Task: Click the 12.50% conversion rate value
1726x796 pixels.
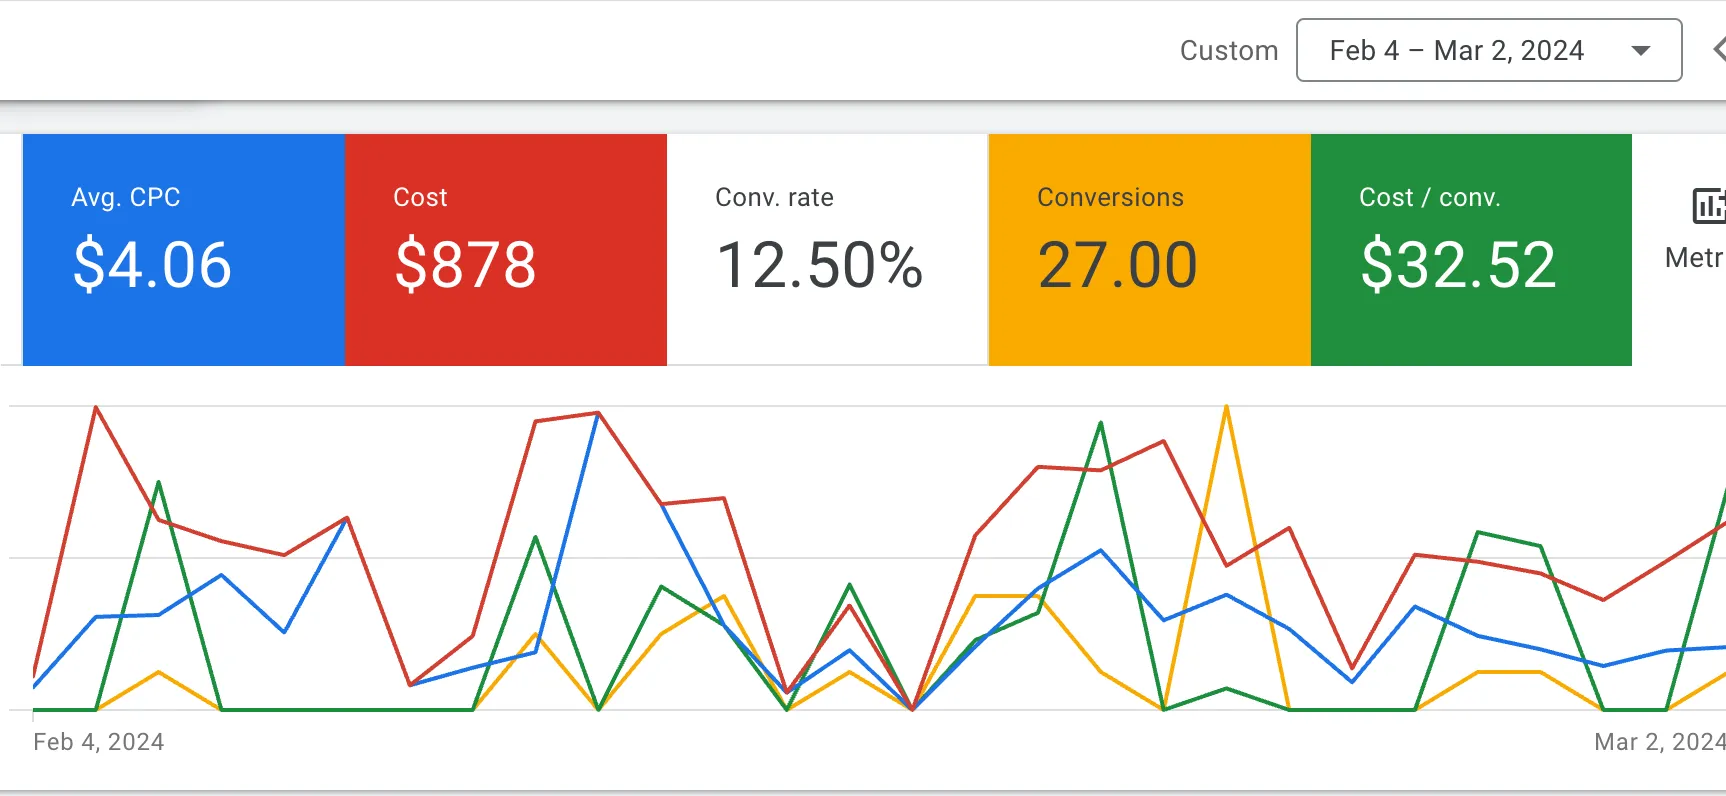Action: click(x=820, y=265)
